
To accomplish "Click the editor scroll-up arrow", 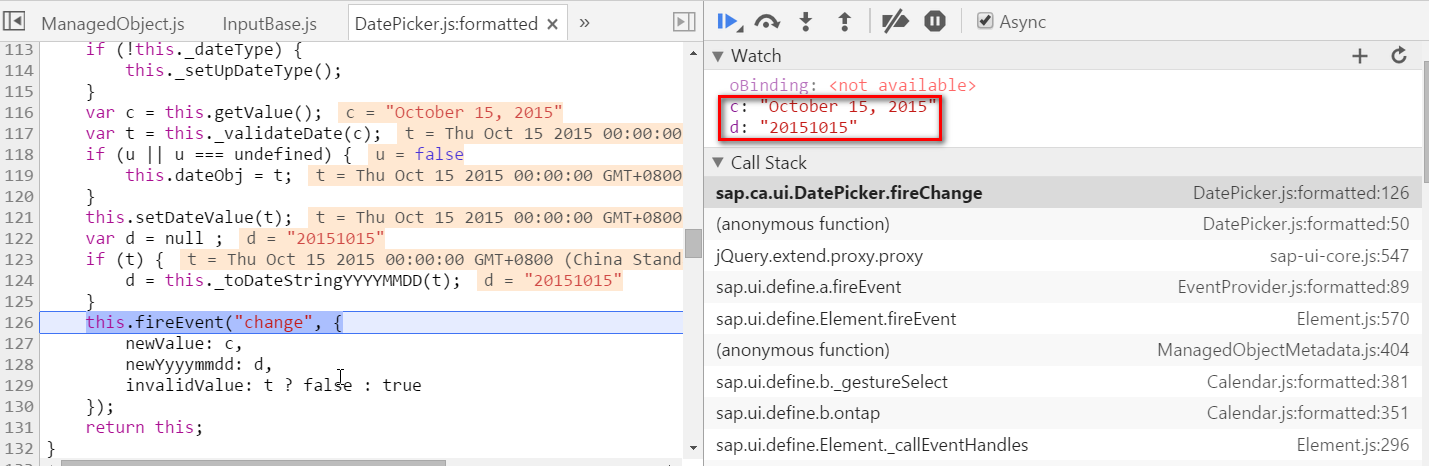I will pos(692,51).
